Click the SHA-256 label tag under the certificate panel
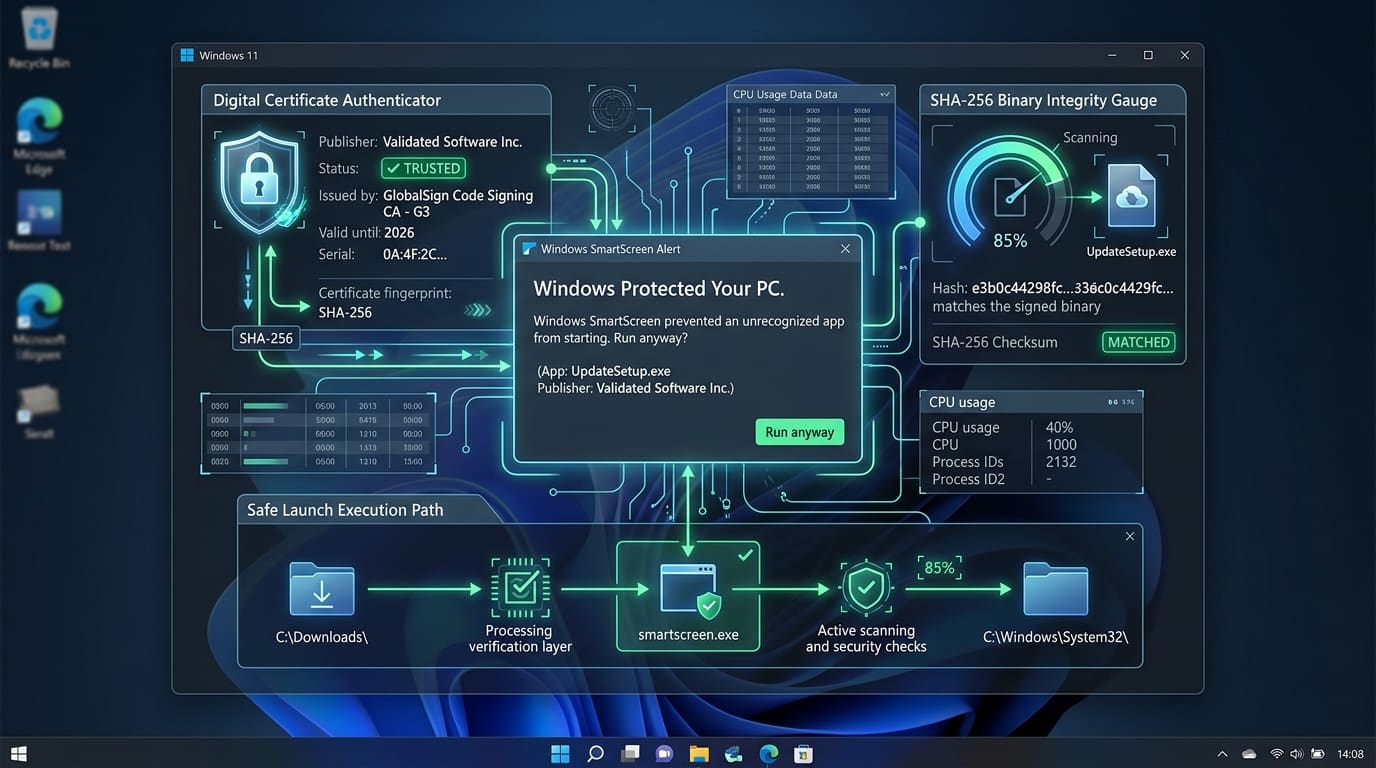The image size is (1376, 768). point(267,338)
